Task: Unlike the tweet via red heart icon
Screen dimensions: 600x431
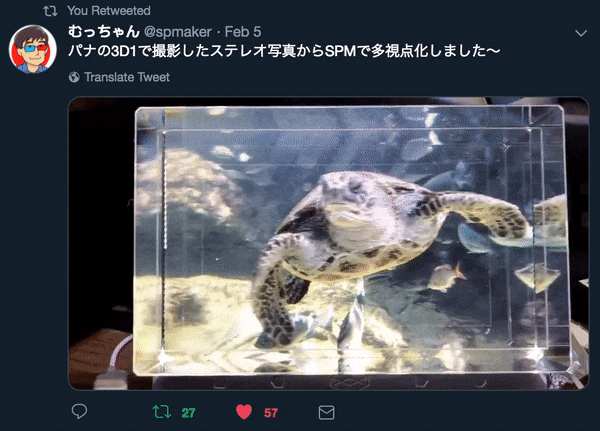Action: pyautogui.click(x=244, y=412)
